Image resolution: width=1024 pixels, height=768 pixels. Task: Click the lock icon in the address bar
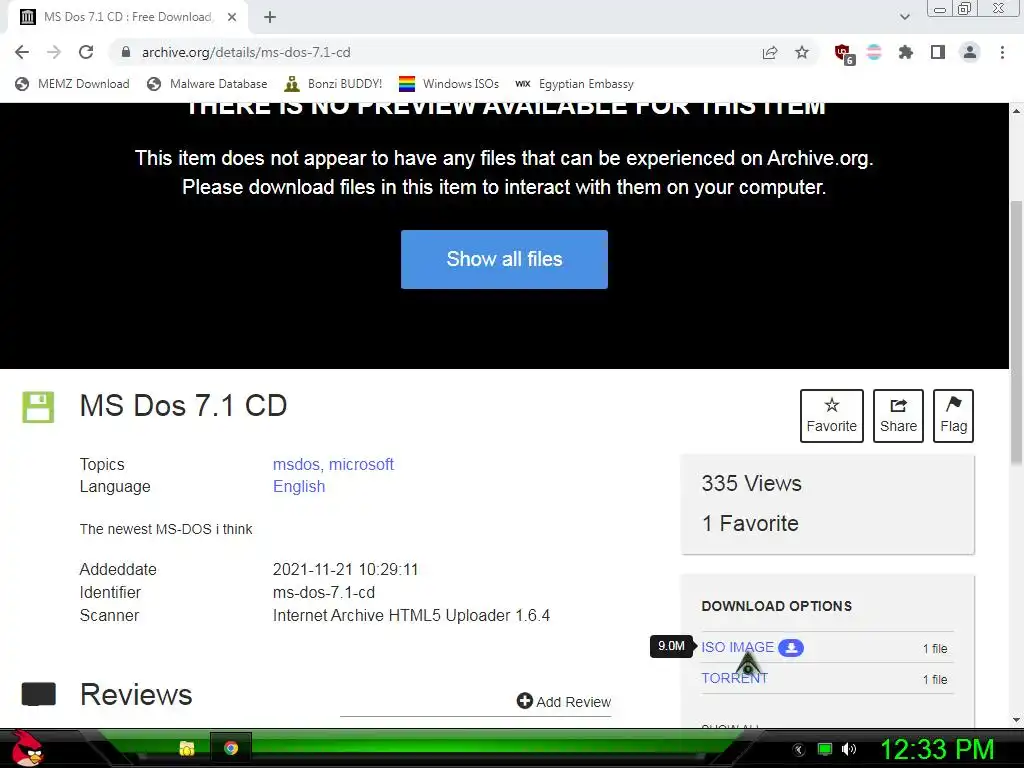pyautogui.click(x=126, y=52)
